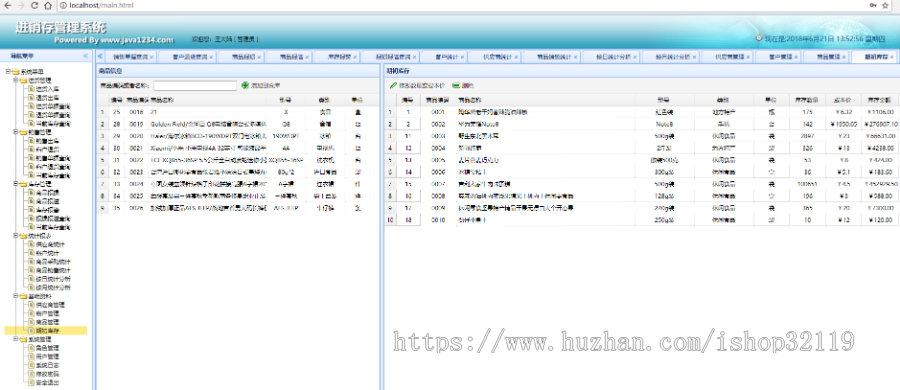Collapse the 统计报表 tree folder
This screenshot has width=900, height=390.
(15, 235)
